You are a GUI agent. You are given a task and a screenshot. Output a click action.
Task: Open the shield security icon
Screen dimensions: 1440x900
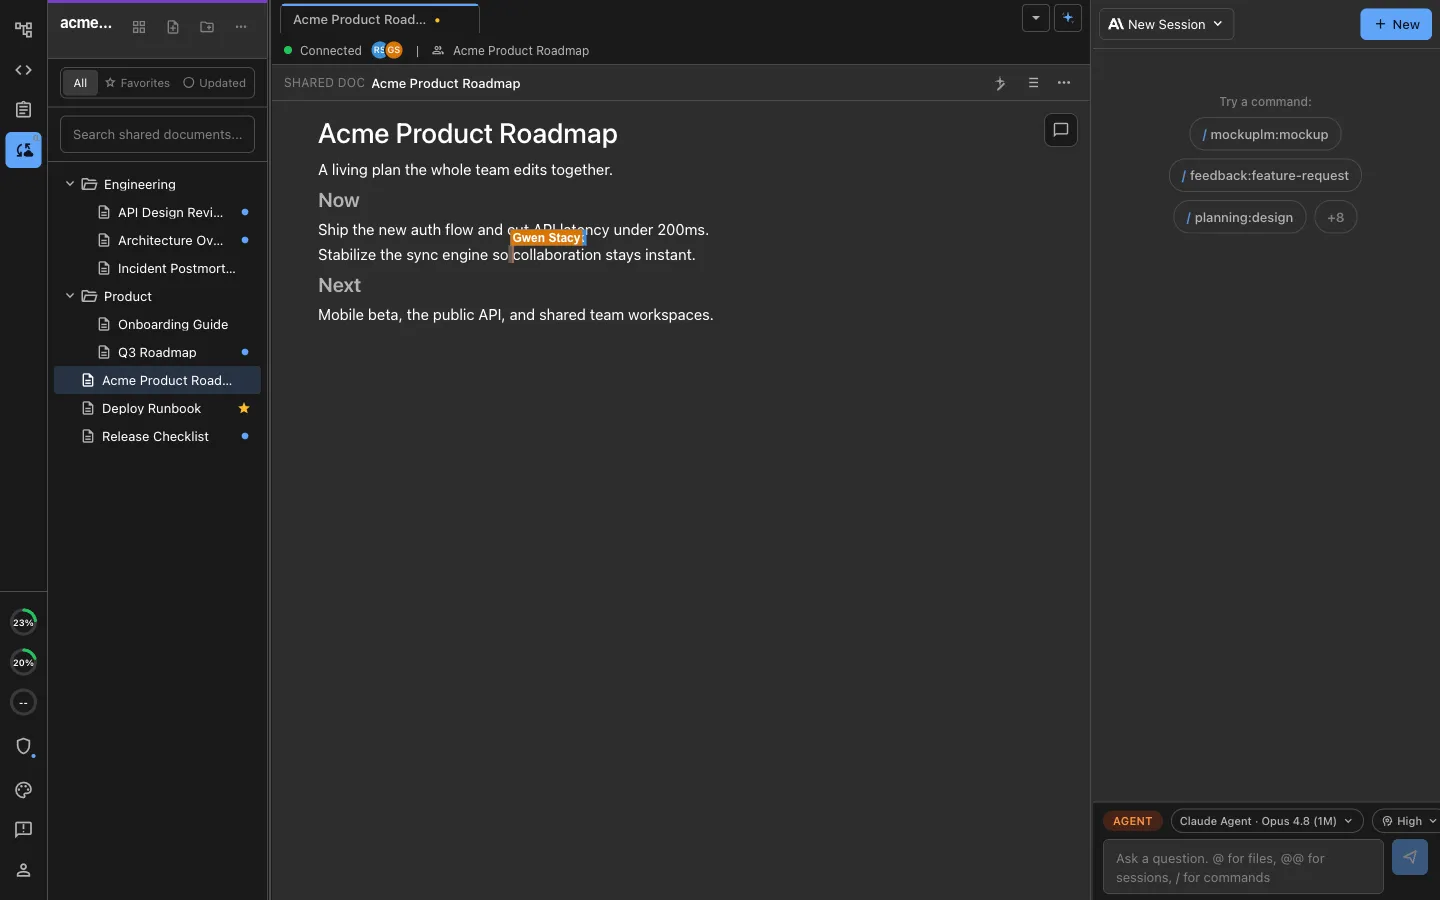(23, 746)
